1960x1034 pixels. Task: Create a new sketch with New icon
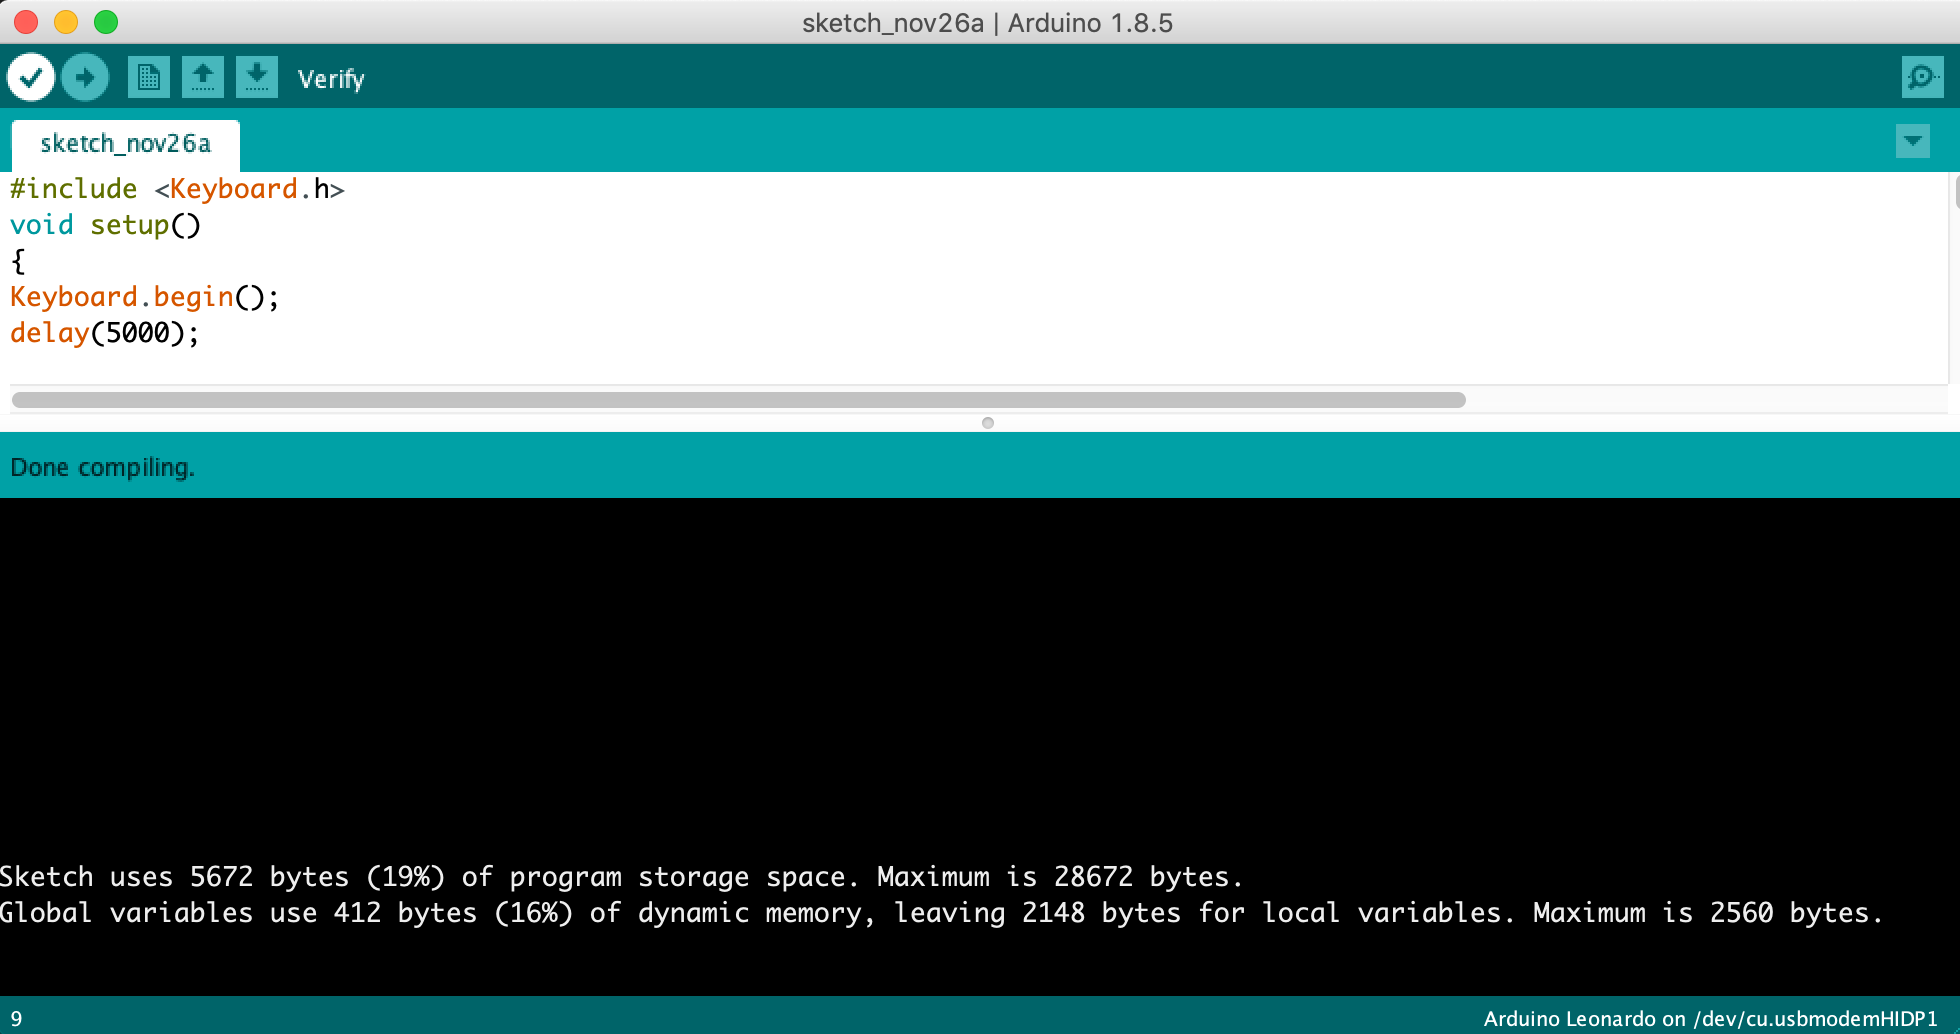[149, 77]
